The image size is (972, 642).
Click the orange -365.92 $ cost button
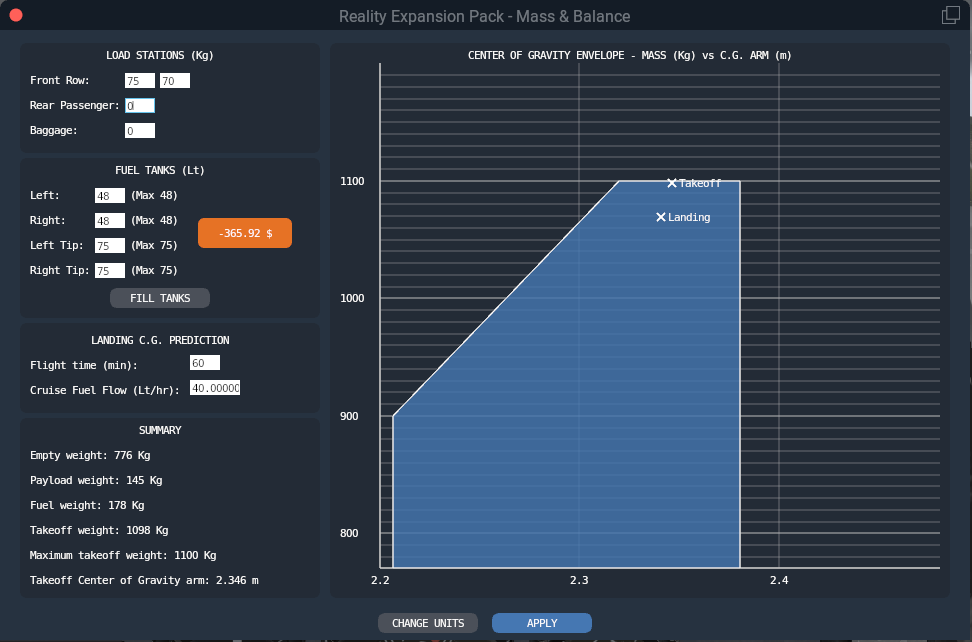pyautogui.click(x=245, y=233)
